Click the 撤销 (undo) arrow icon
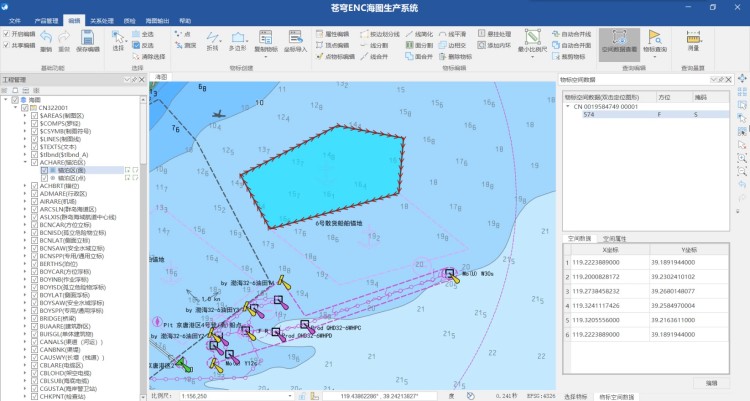750x401 pixels. tap(45, 37)
